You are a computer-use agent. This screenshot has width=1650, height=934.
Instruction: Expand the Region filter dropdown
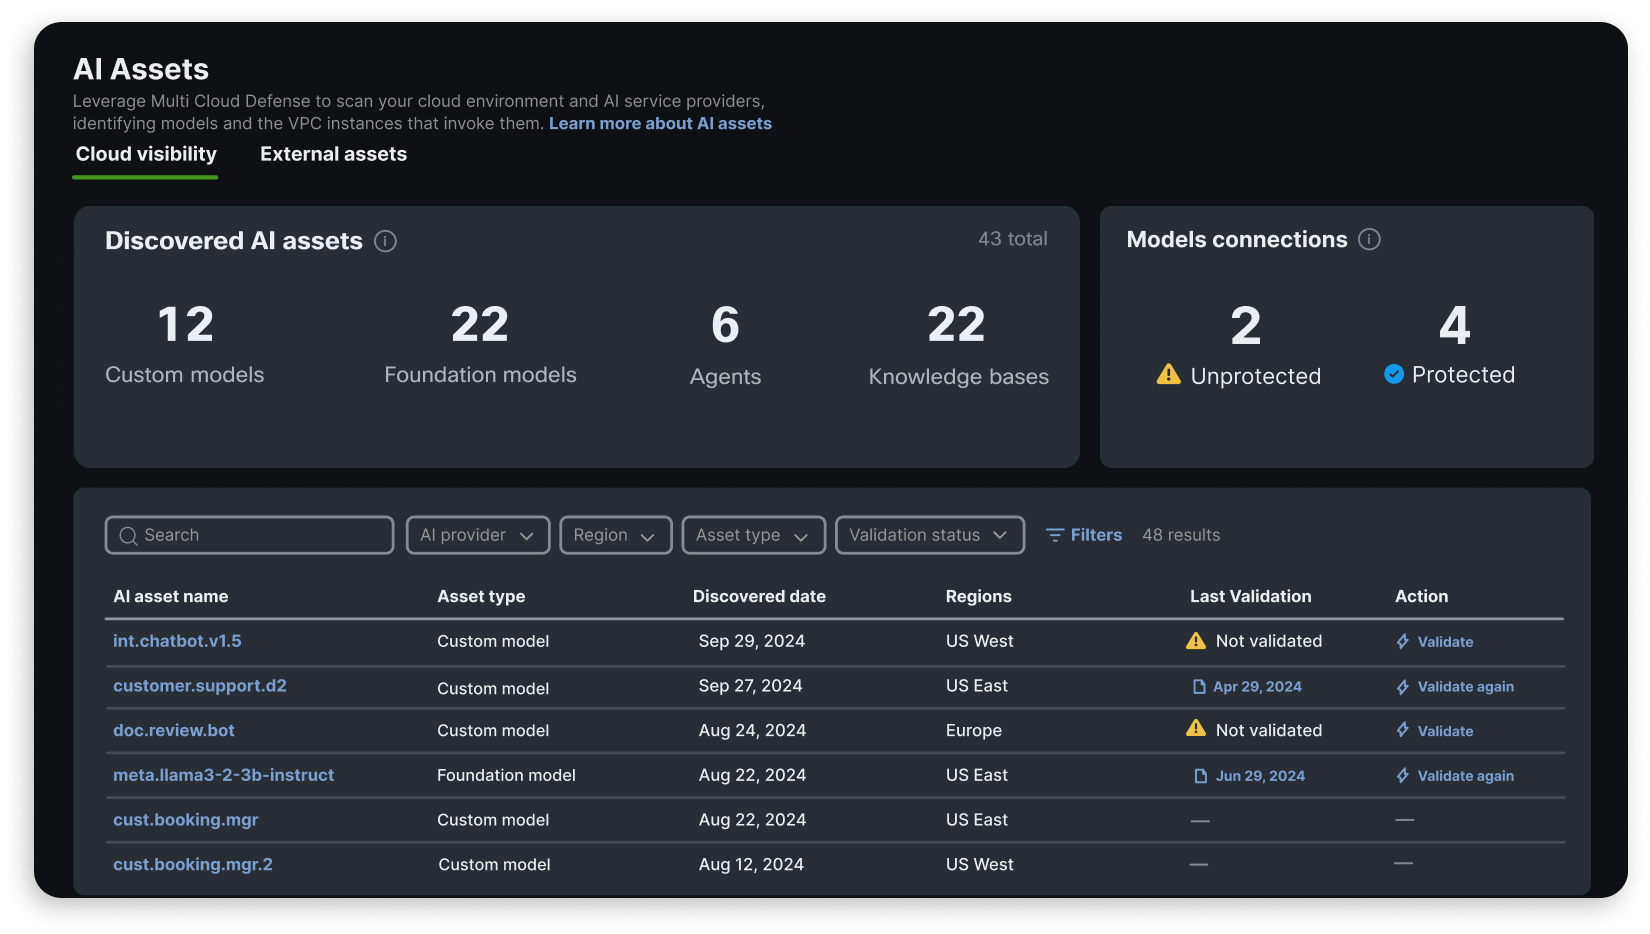615,535
